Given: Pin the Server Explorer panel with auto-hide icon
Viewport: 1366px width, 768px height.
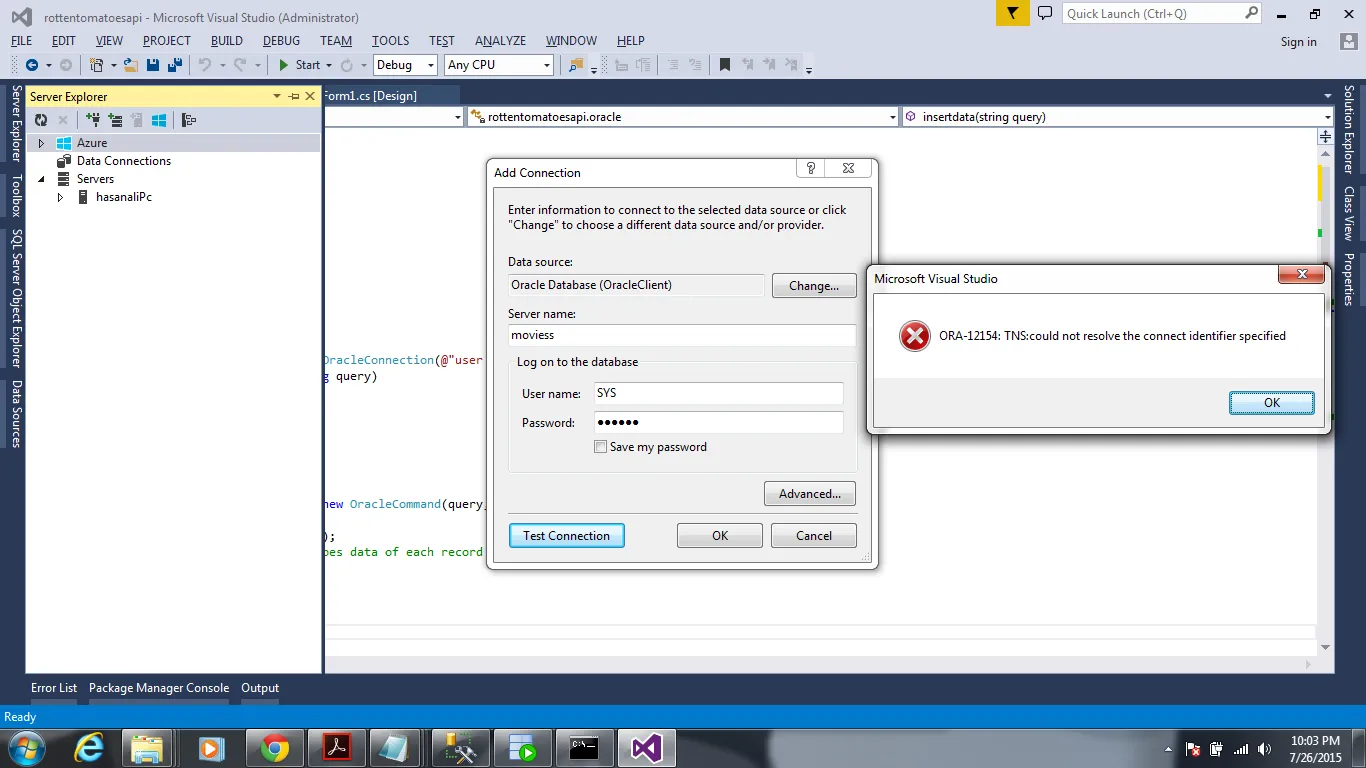Looking at the screenshot, I should tap(294, 96).
